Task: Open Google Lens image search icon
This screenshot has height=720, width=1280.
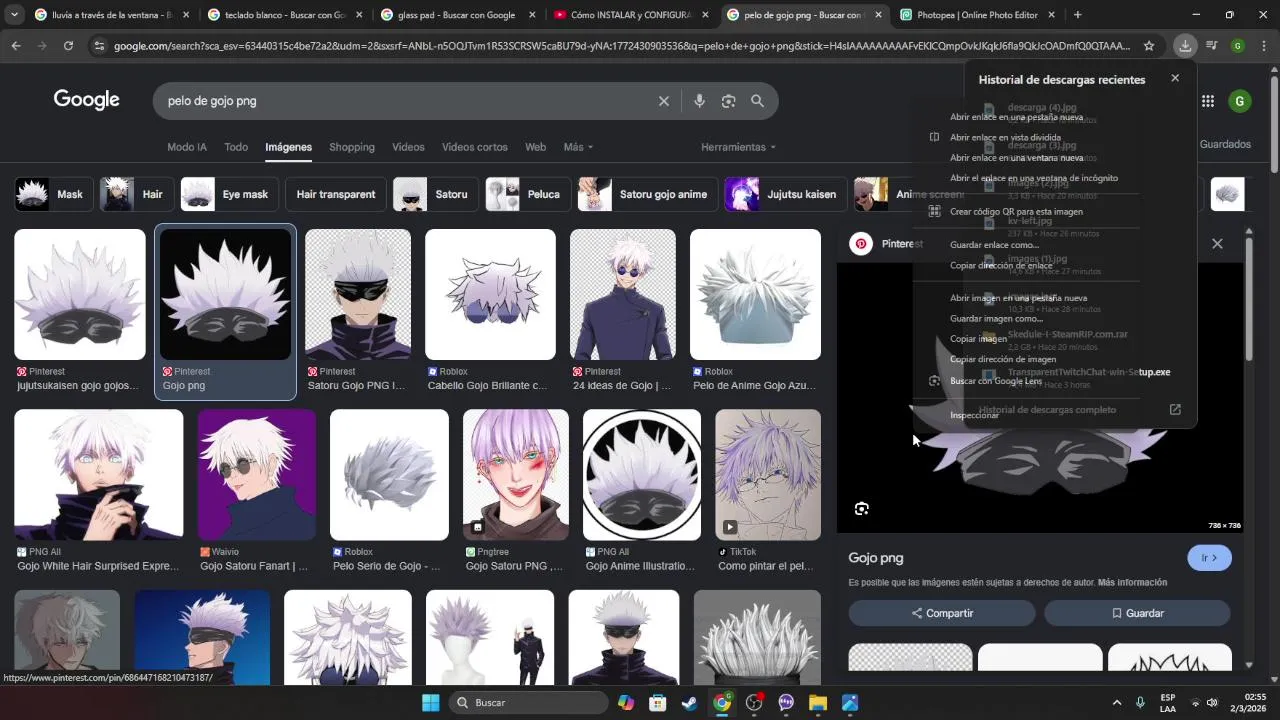Action: (728, 101)
